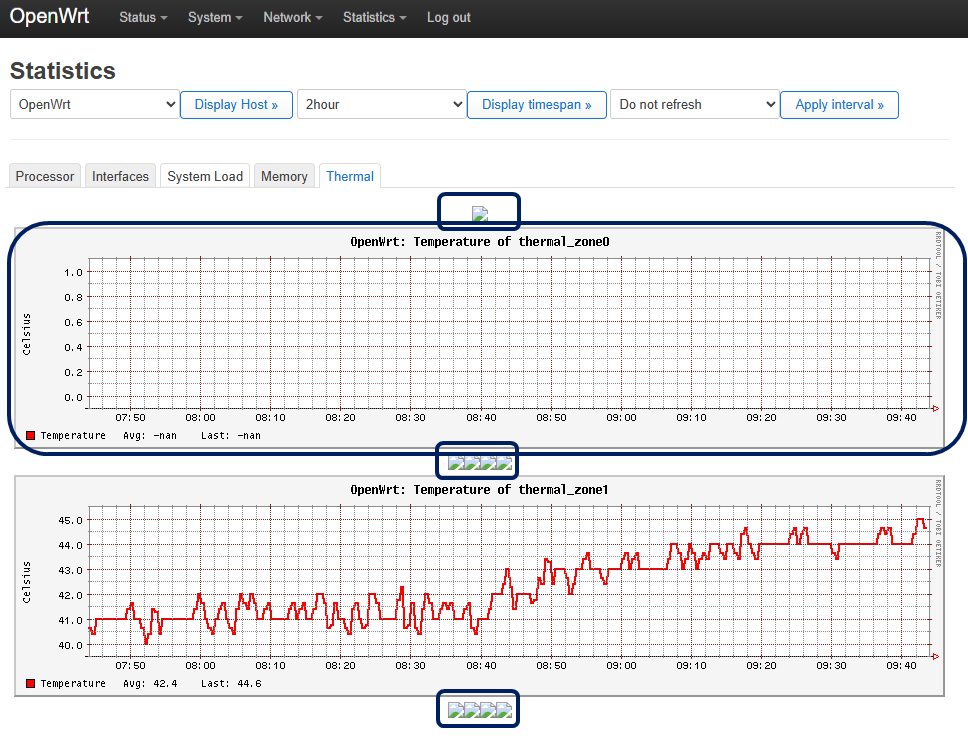Click last broken image icon below thermal_zone1 graph
The height and width of the screenshot is (745, 968).
(x=504, y=711)
